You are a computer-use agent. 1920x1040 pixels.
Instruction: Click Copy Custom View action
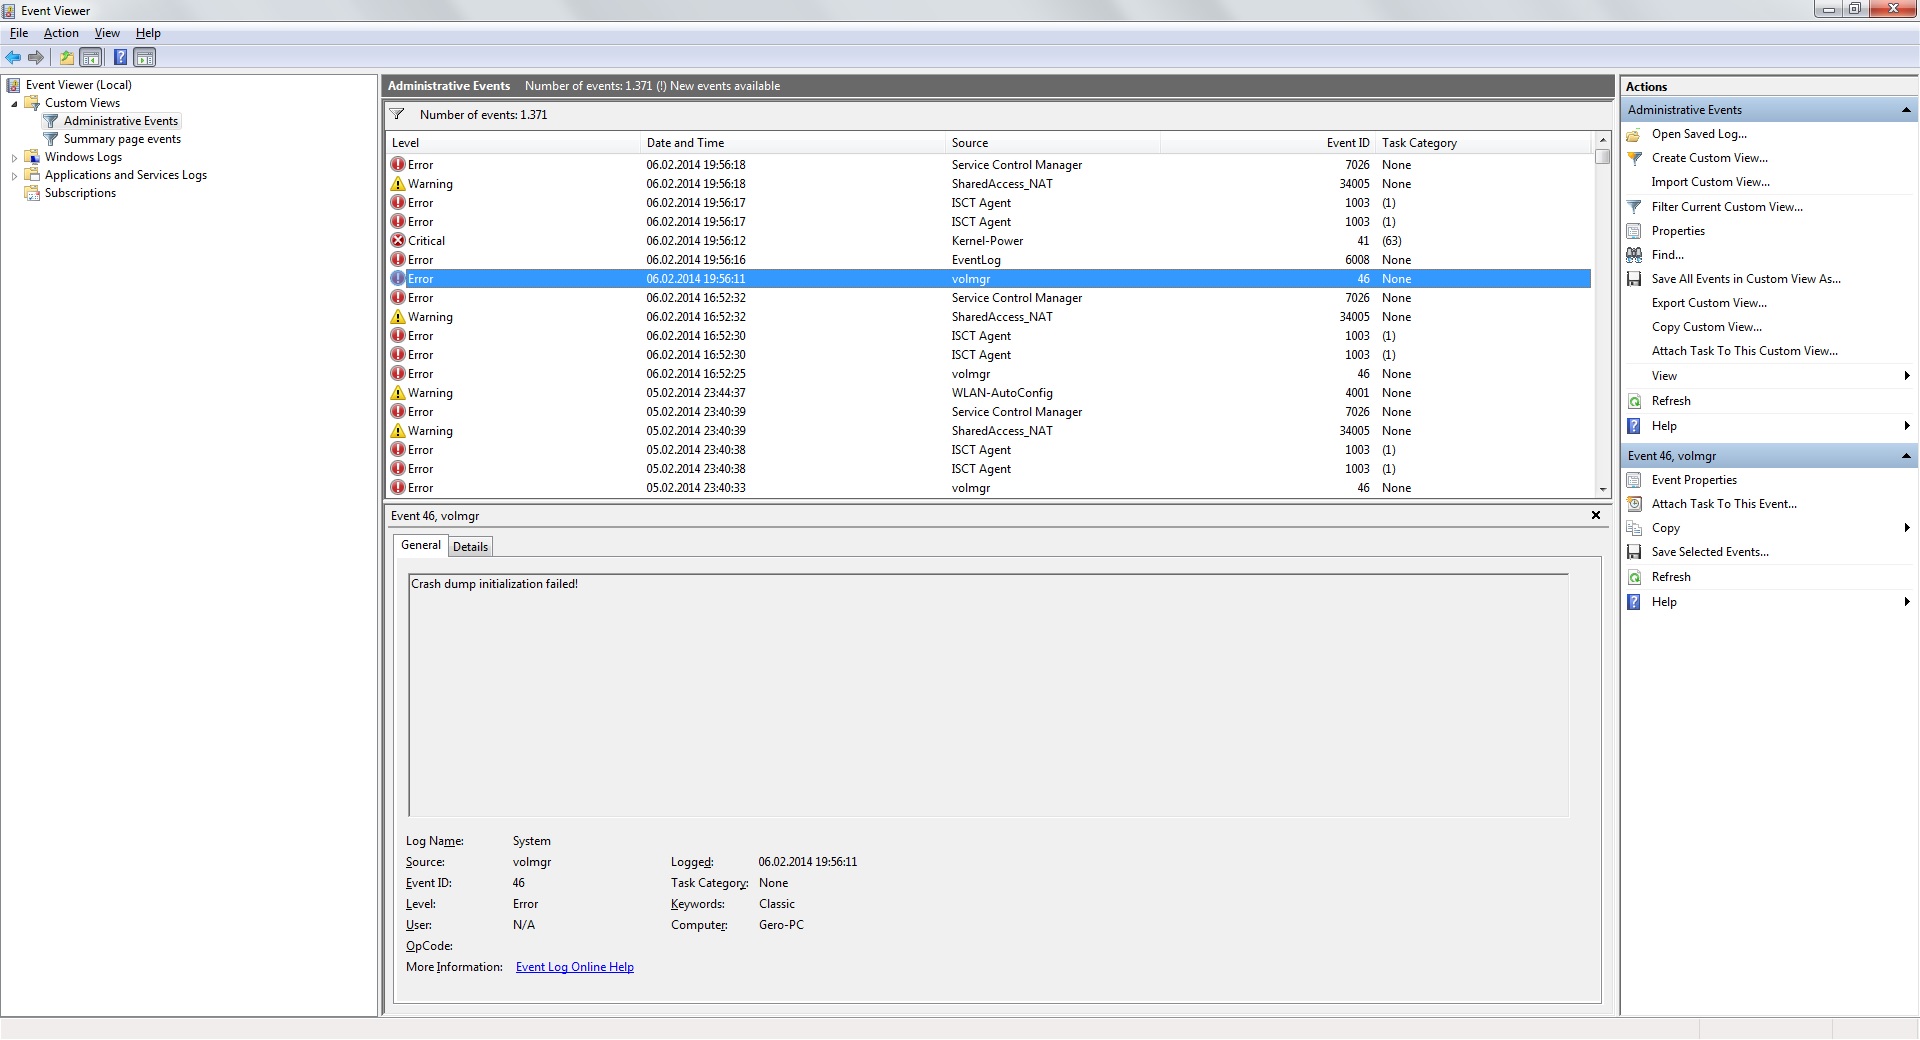1707,327
